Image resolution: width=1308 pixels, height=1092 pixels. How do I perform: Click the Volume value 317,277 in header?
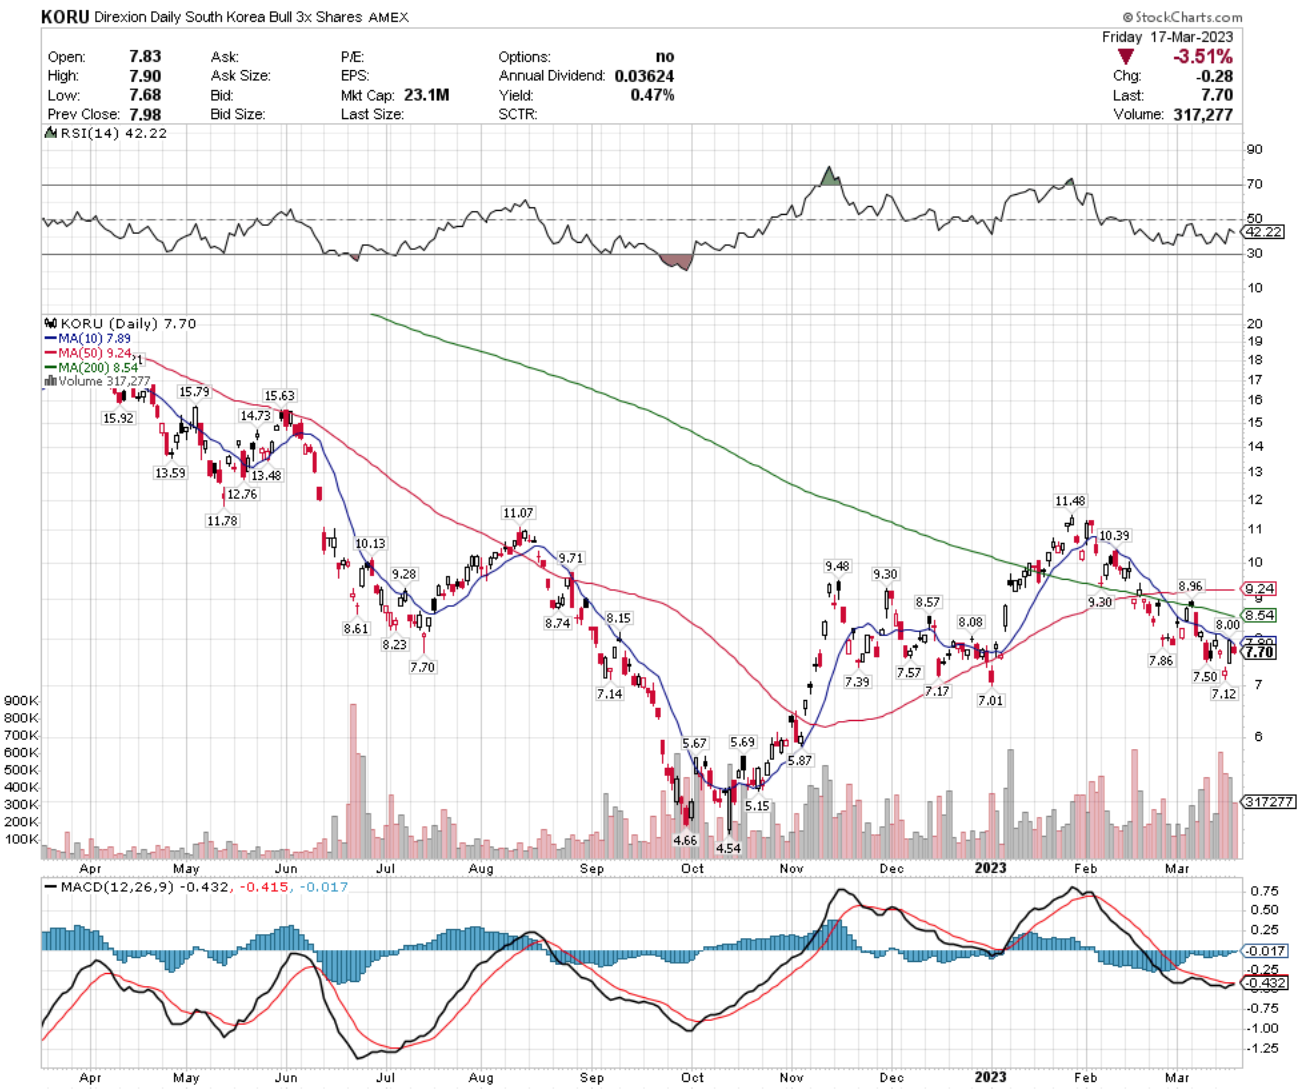pos(1204,114)
